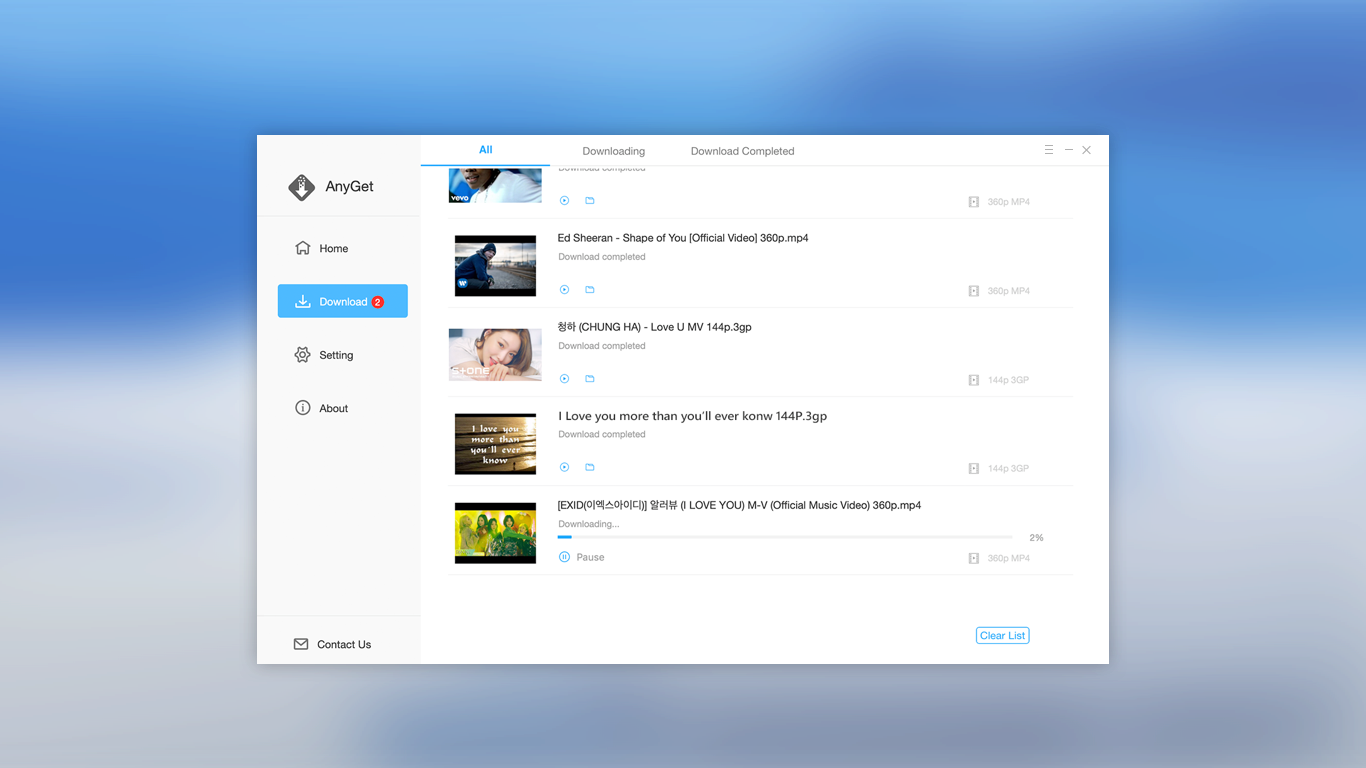Click I love you more thumbnail
Screen dimensions: 1366x768
tap(495, 444)
